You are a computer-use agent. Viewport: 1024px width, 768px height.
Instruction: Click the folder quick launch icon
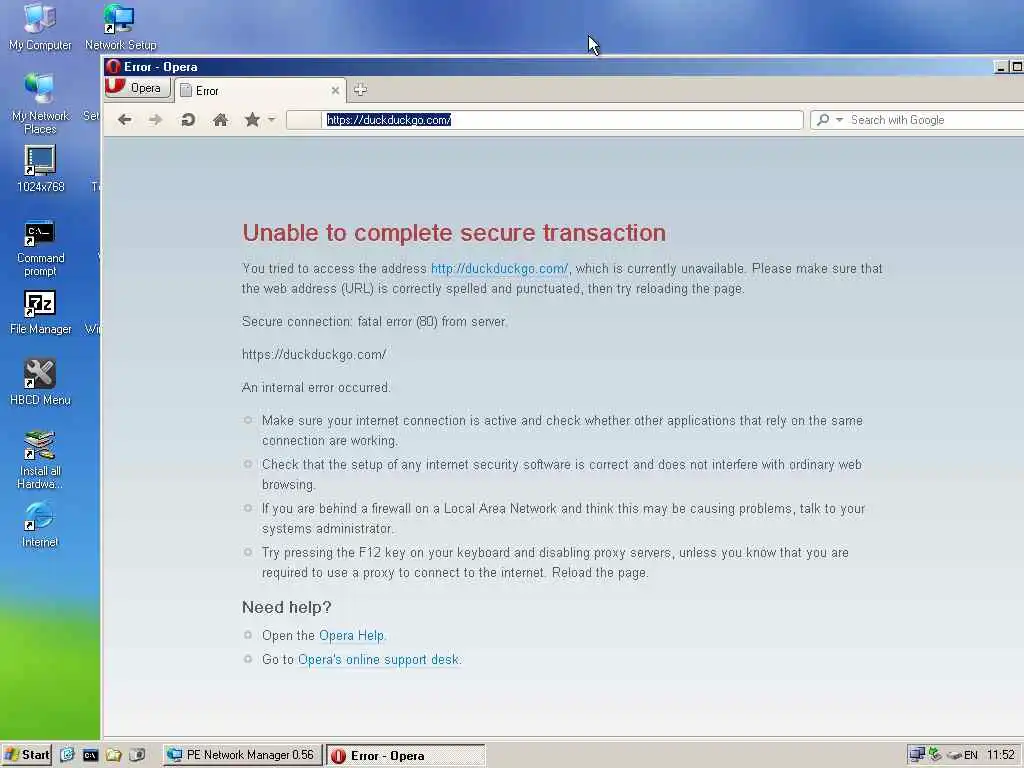[114, 755]
